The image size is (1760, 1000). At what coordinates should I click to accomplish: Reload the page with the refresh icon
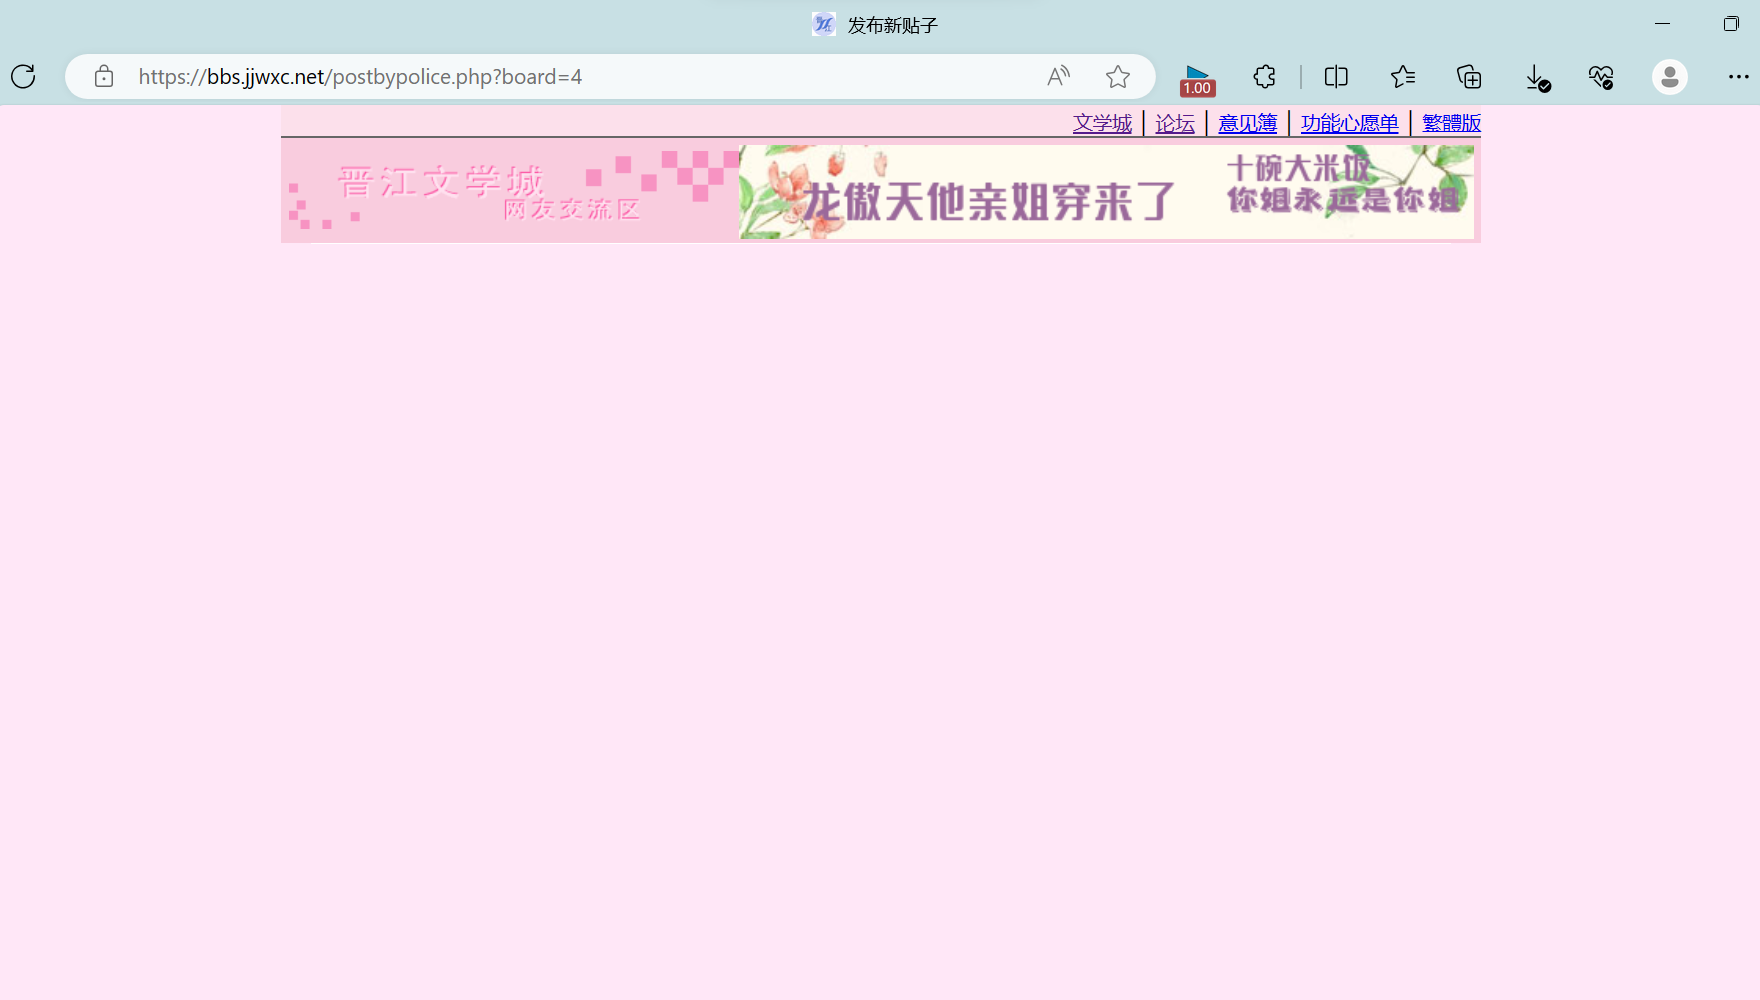[x=23, y=77]
